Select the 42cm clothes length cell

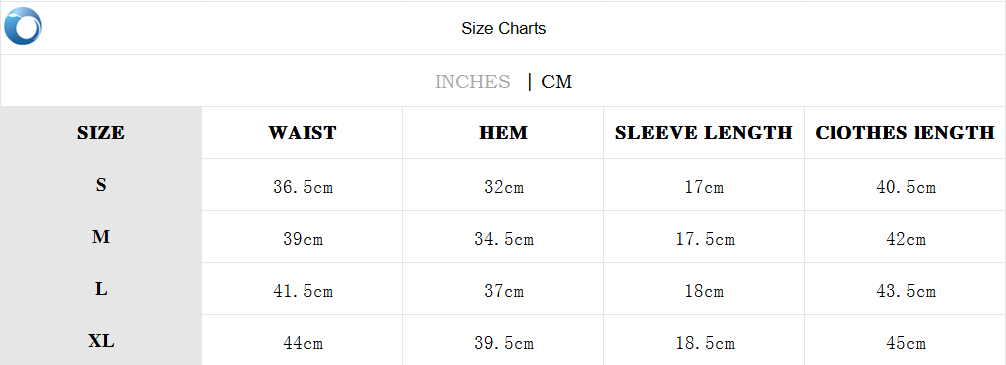[906, 239]
